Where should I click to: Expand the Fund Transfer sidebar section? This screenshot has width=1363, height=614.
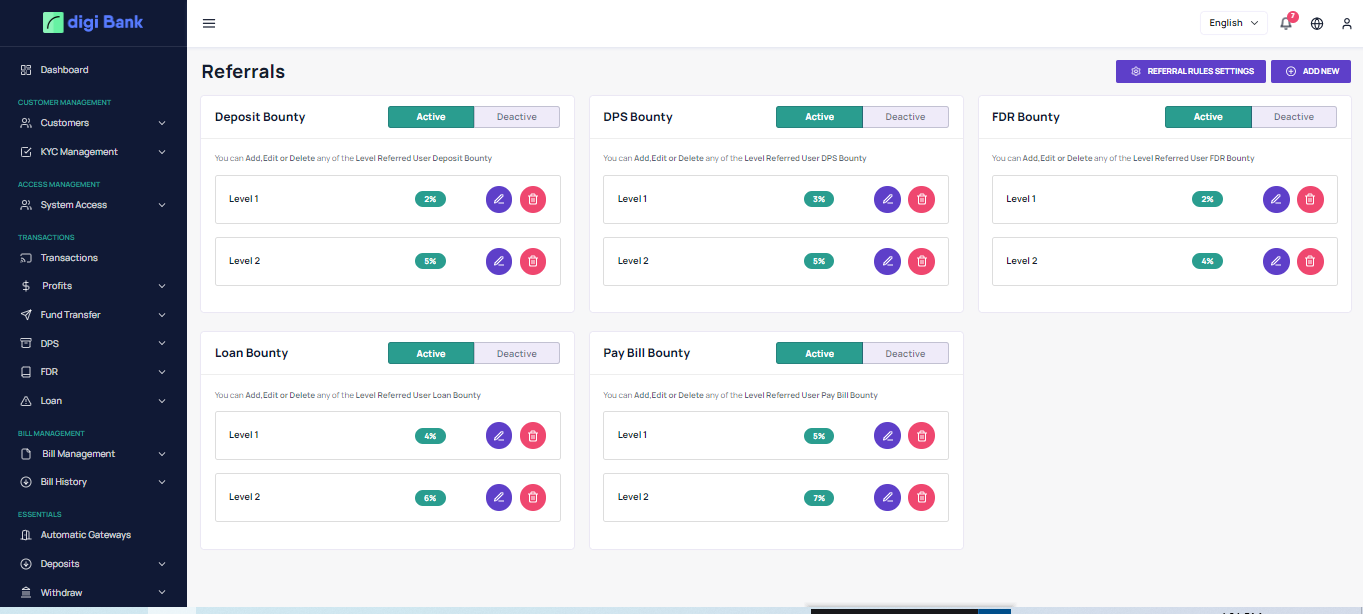[93, 315]
